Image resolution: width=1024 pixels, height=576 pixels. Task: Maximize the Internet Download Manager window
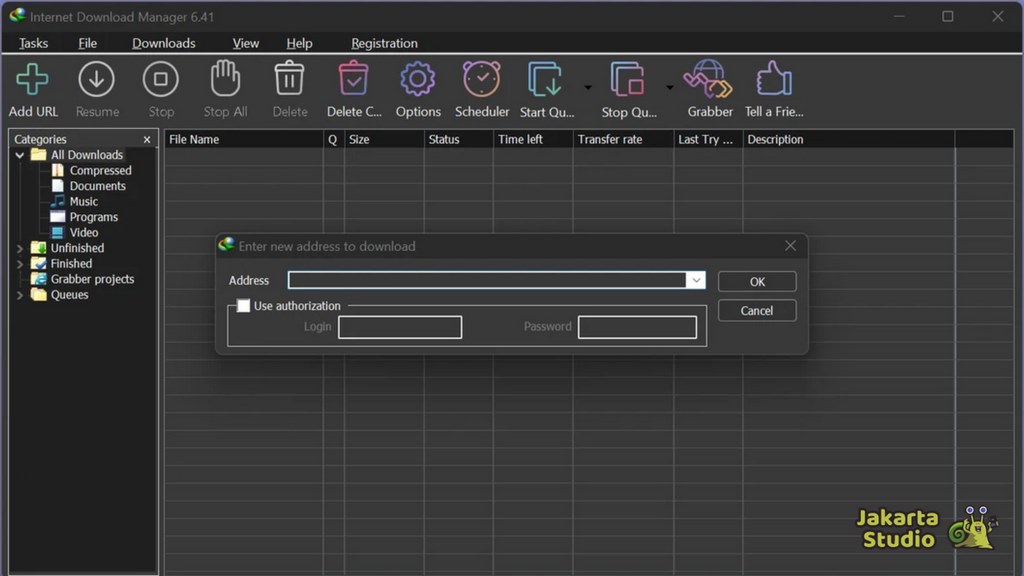click(x=948, y=16)
